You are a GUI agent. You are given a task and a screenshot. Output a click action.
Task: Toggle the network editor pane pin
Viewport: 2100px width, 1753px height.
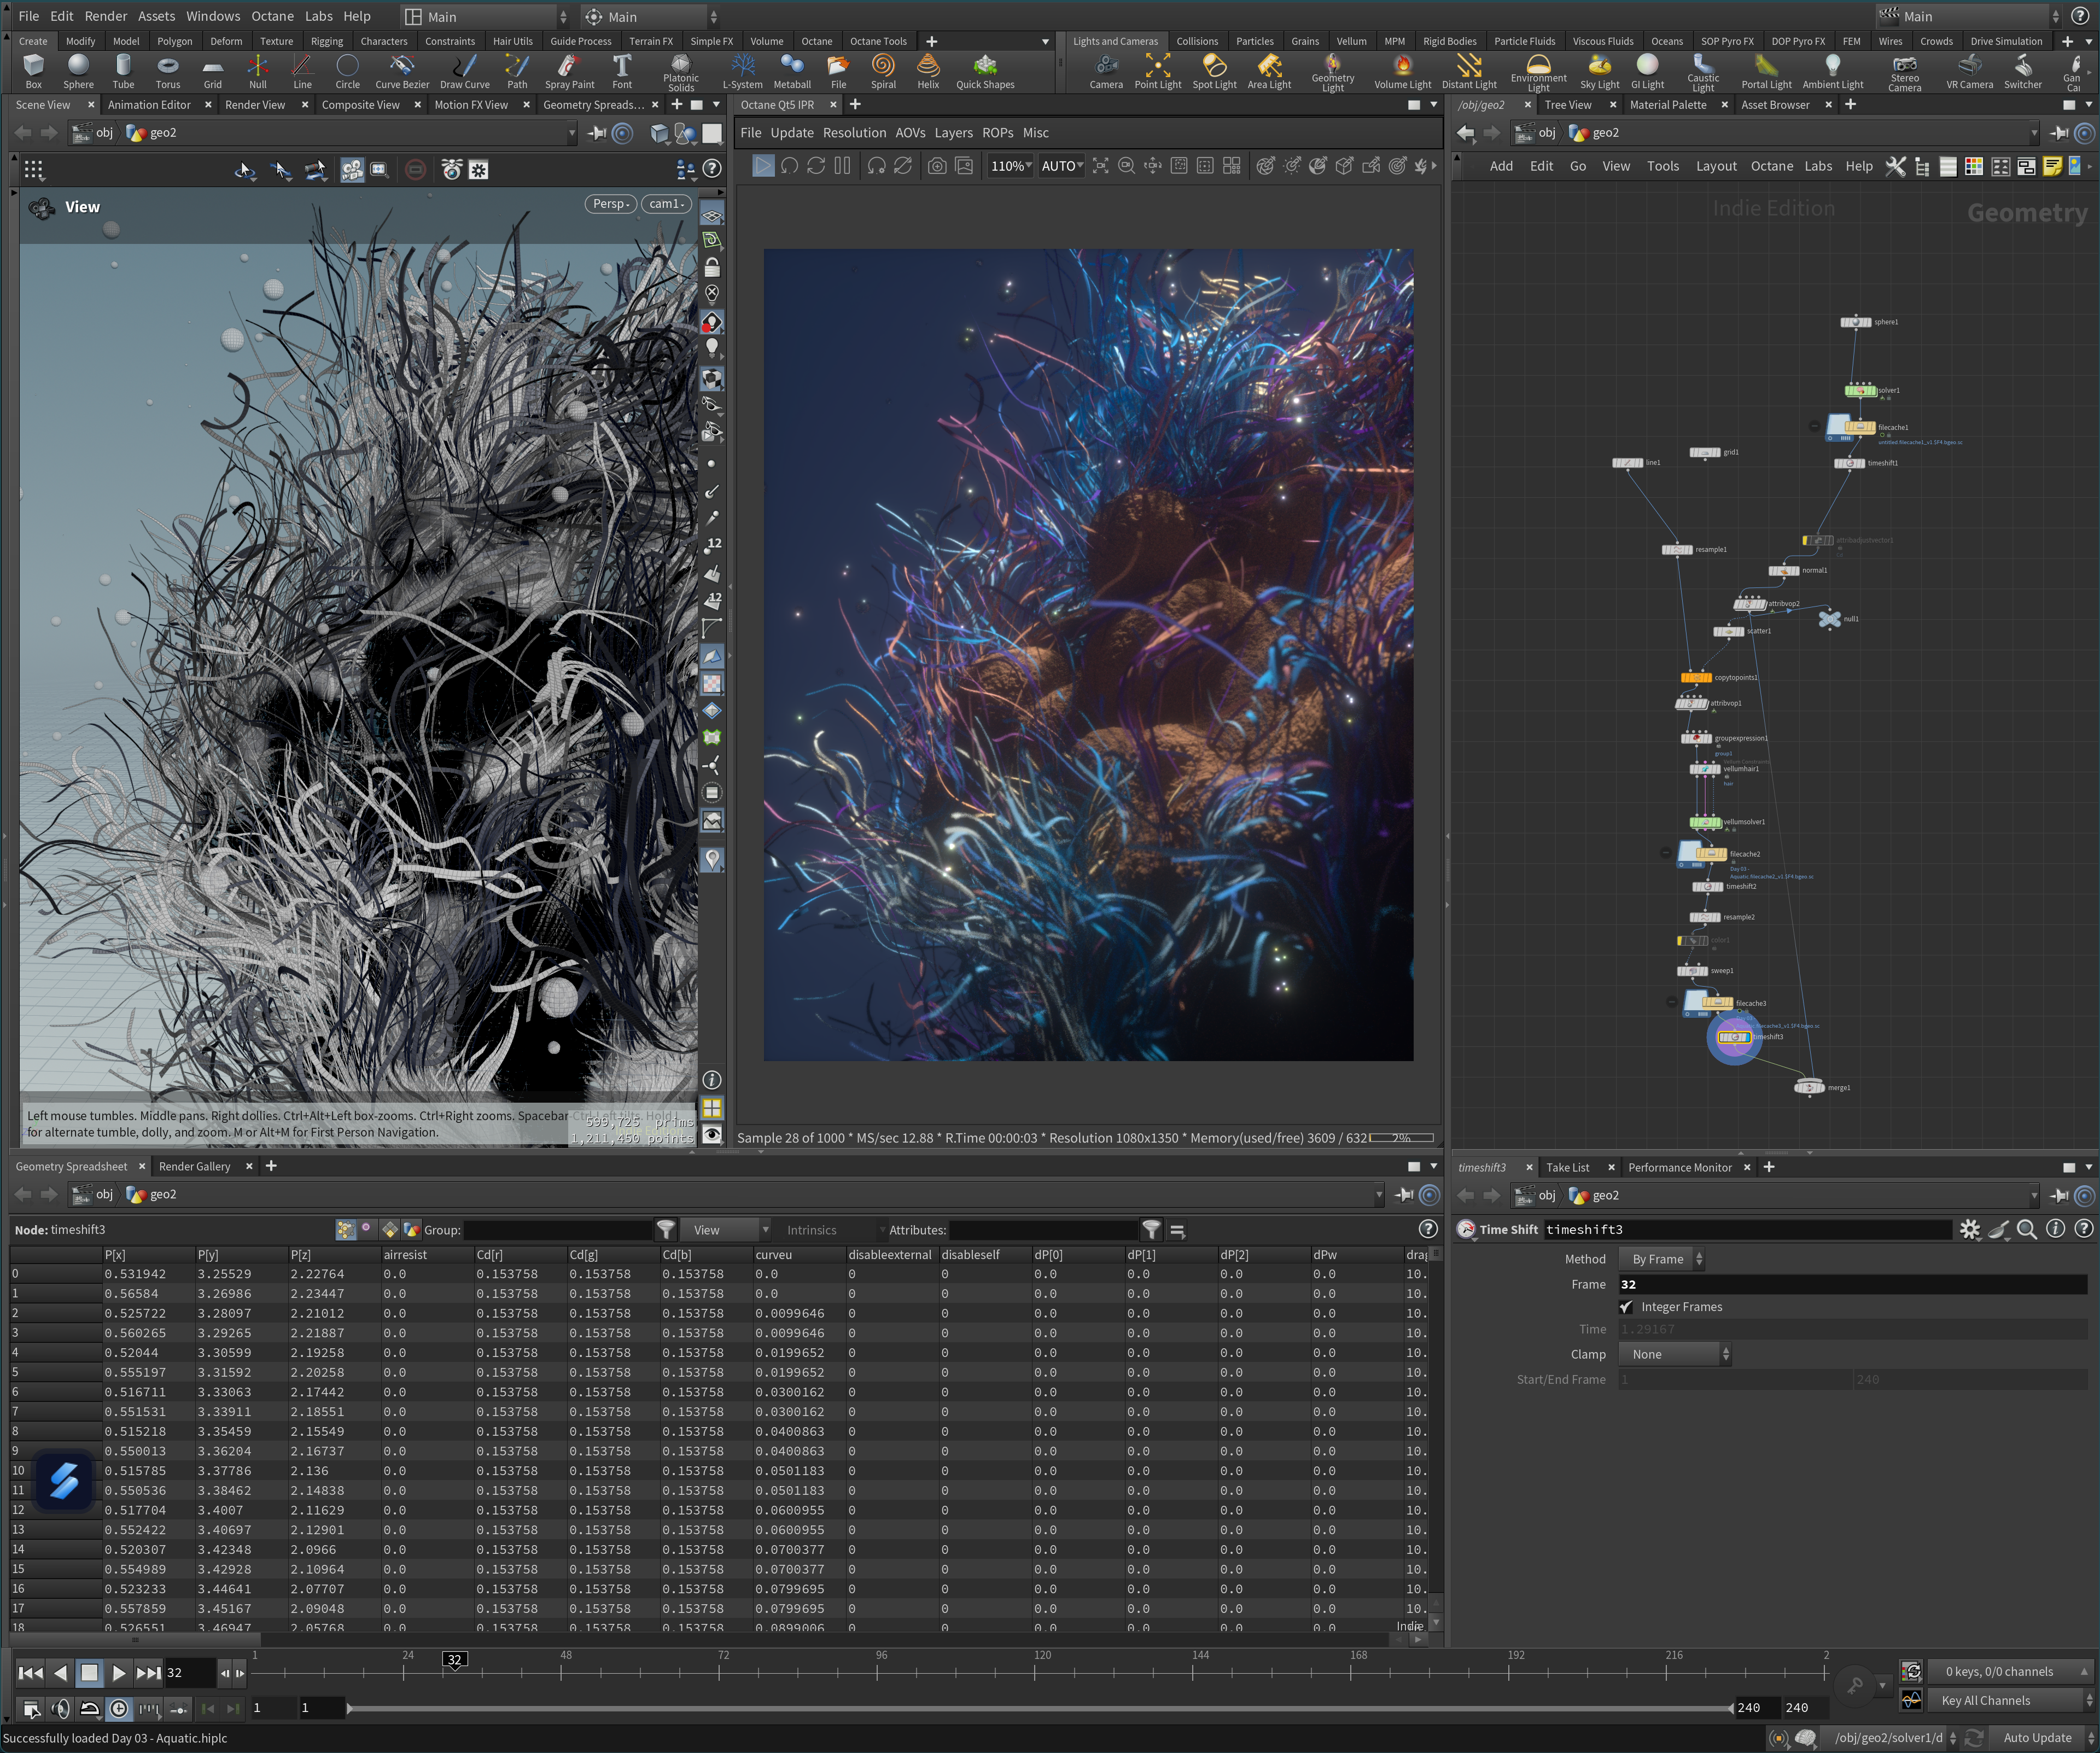pyautogui.click(x=2059, y=133)
